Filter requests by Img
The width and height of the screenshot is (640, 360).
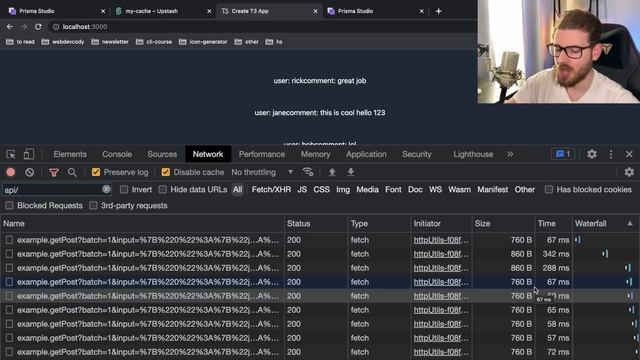pyautogui.click(x=343, y=189)
